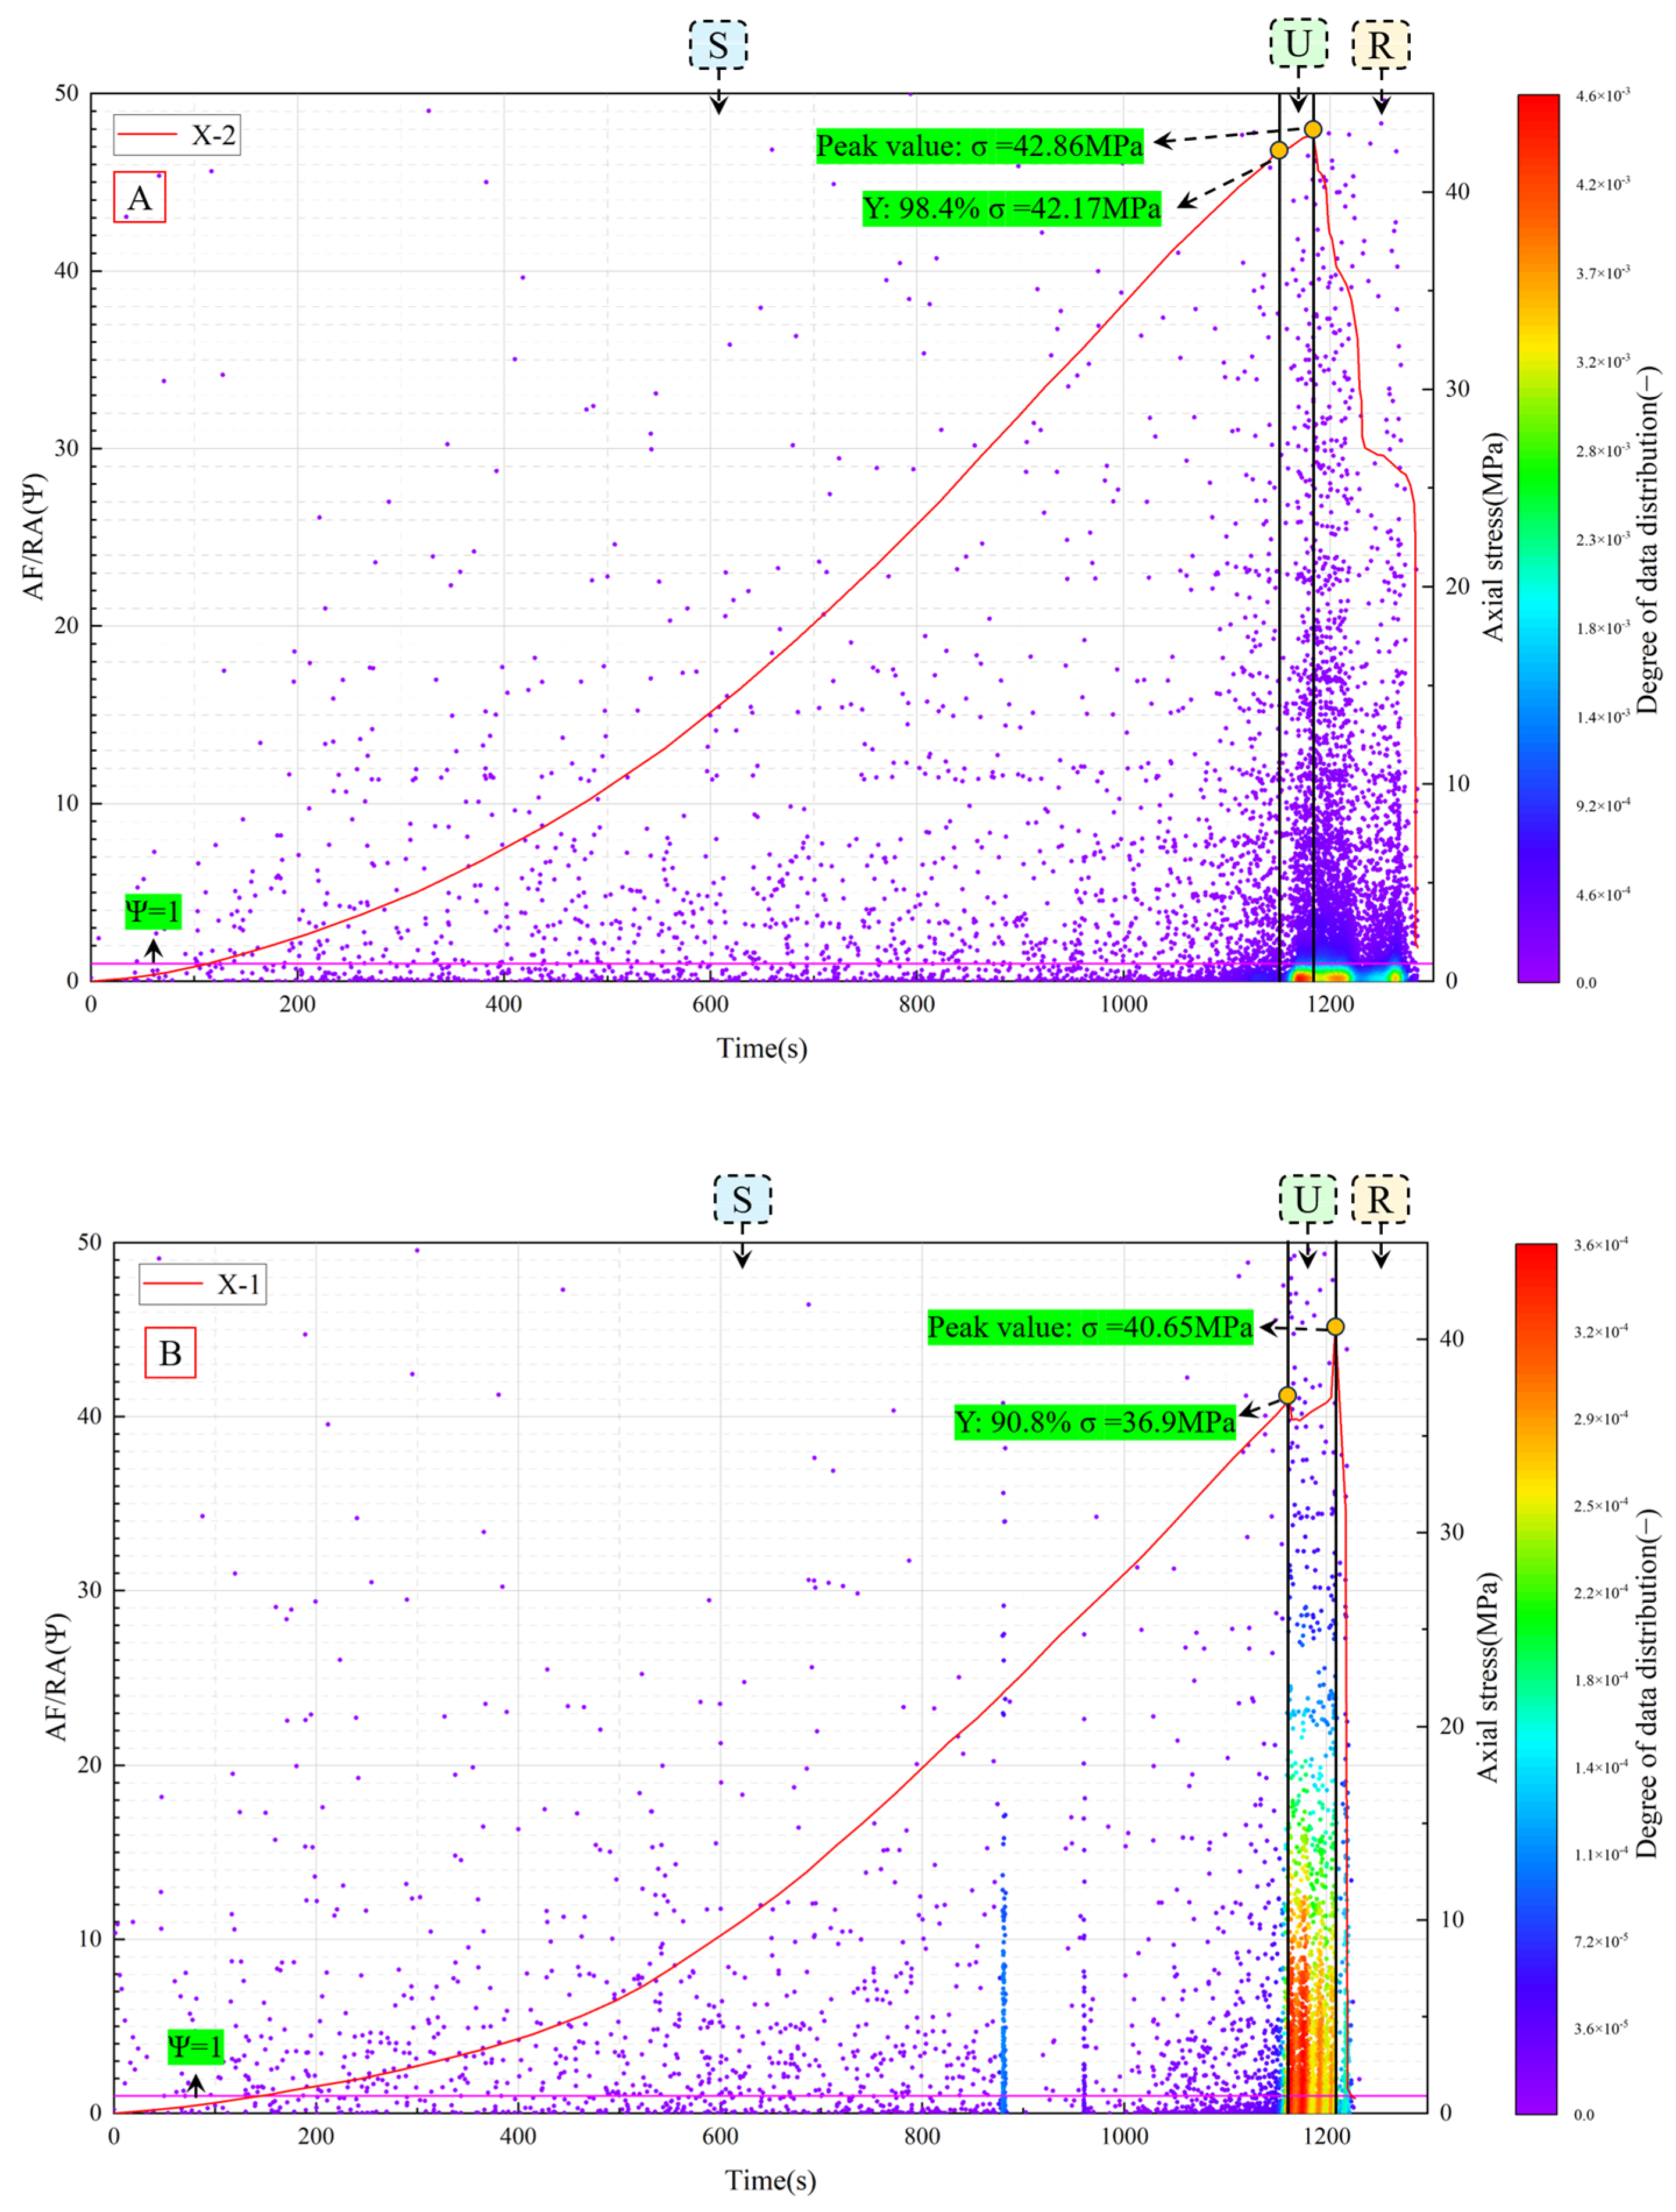
Task: Click the X-1 legend entry
Action: 202,1284
